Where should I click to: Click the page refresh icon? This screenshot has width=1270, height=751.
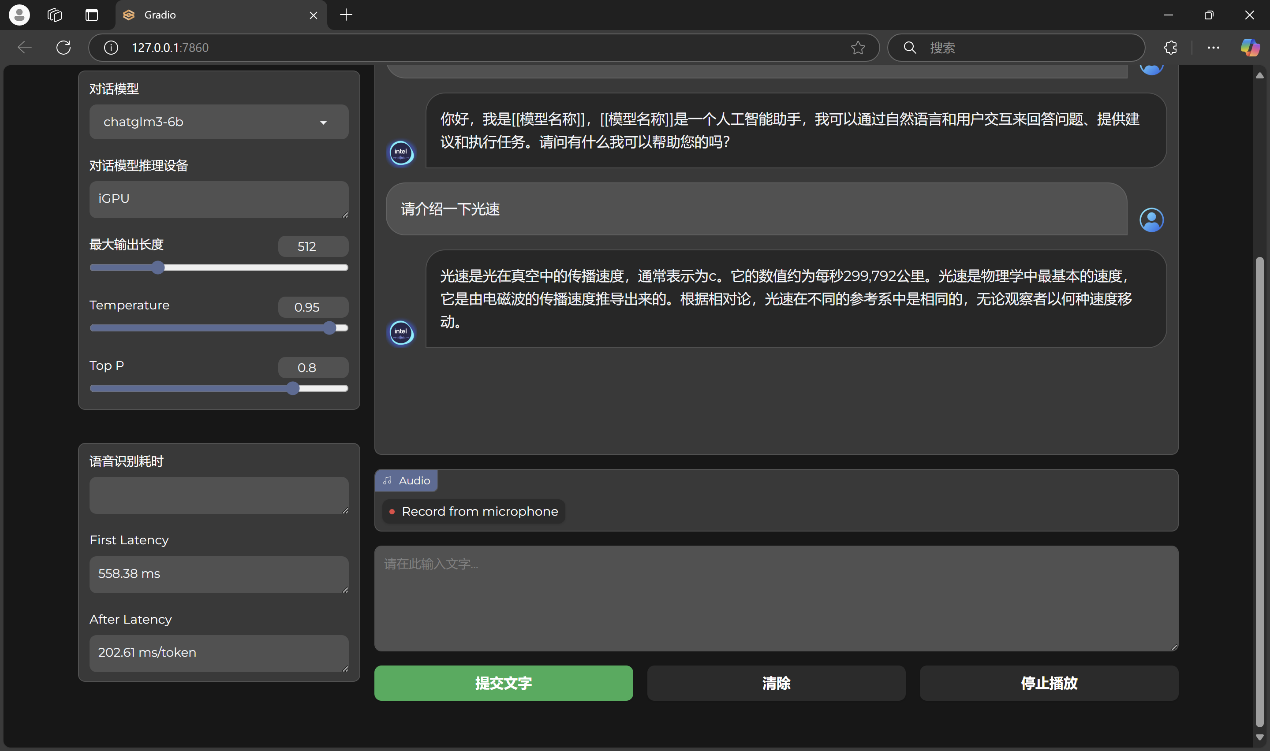tap(63, 47)
